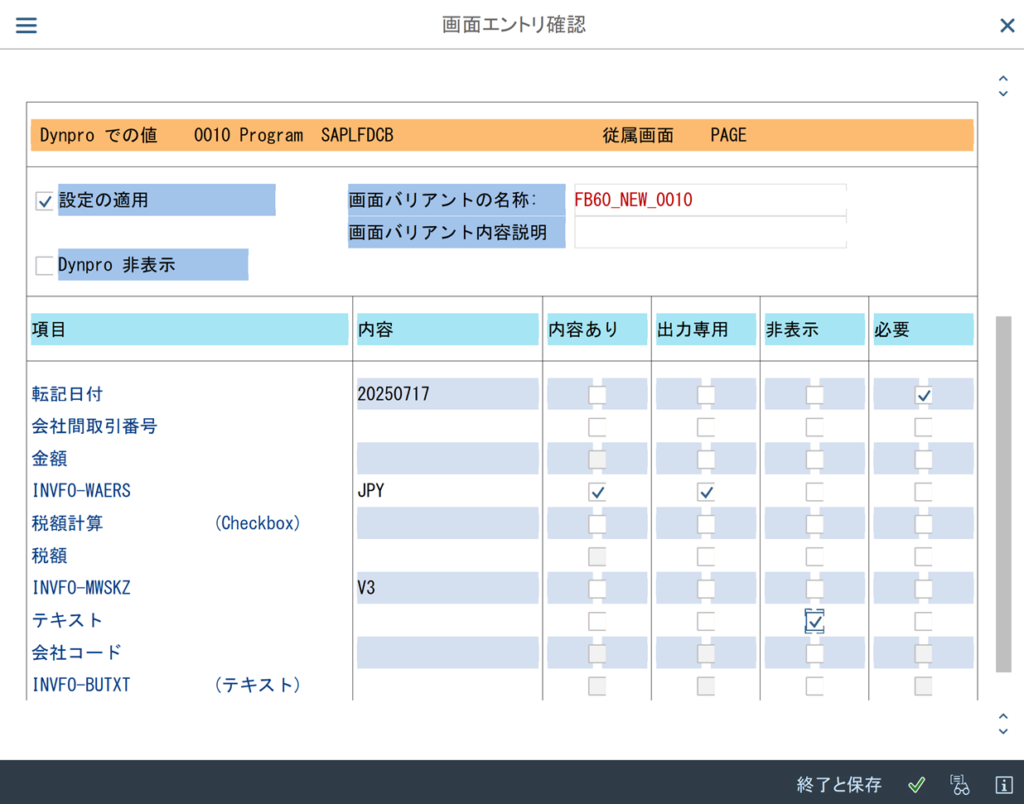Click the 項目 column header
The image size is (1024, 804).
(189, 329)
